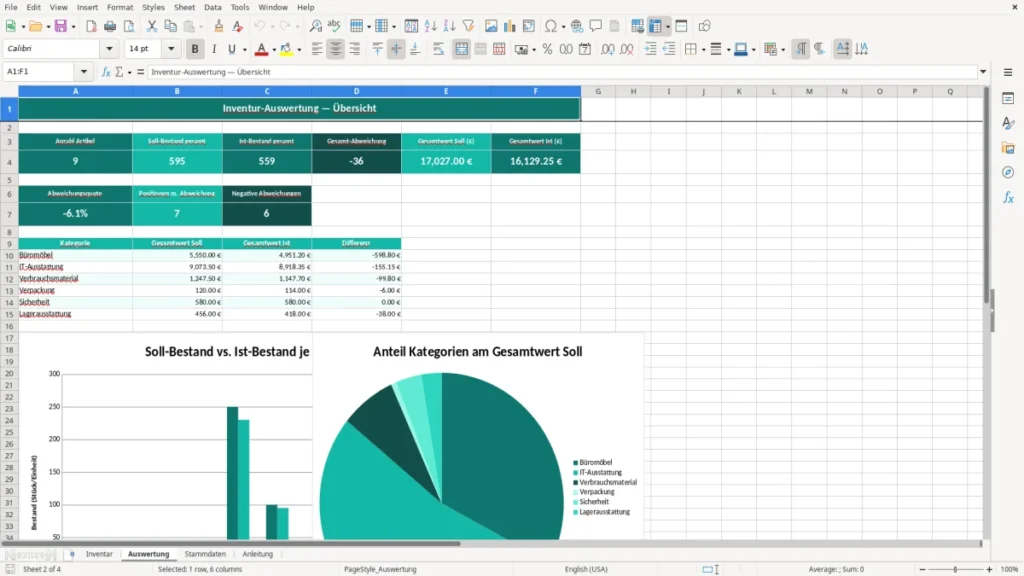Apply the yellow highlighting color
Viewport: 1024px width, 576px height.
tap(286, 49)
